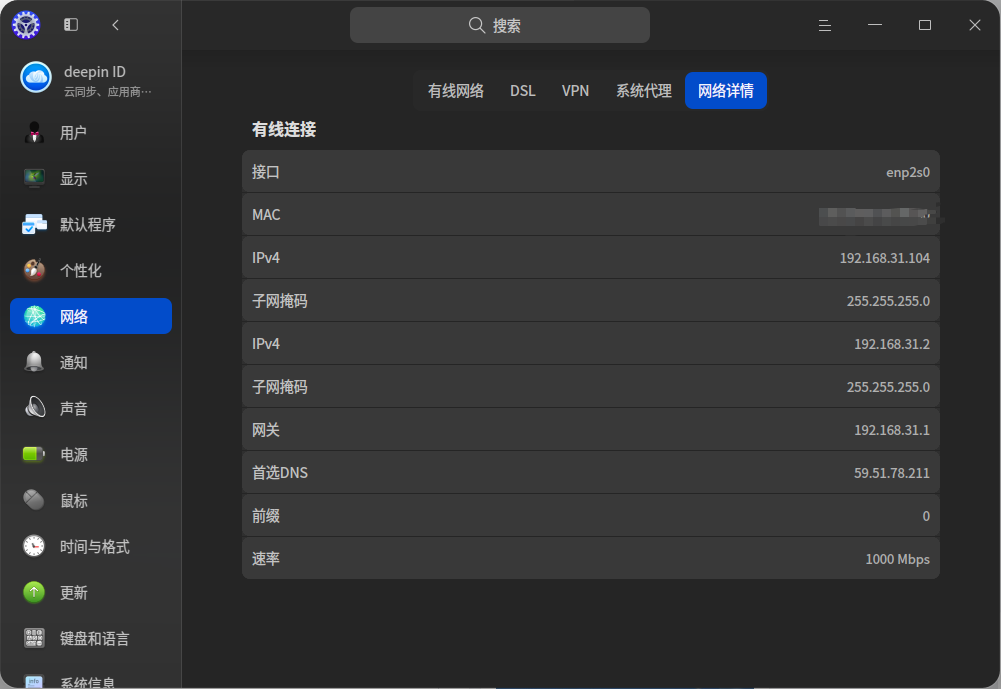
Task: Click the interface value enp2s0
Action: click(908, 172)
